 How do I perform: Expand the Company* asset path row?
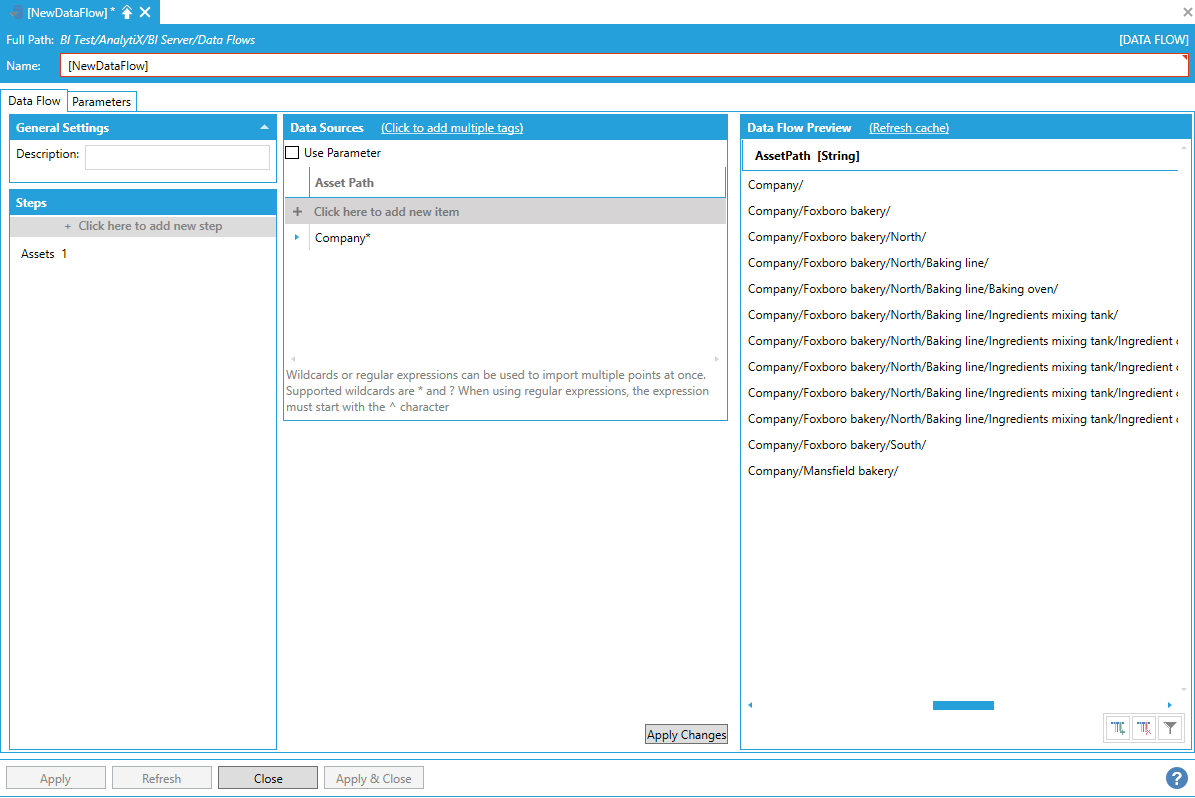pyautogui.click(x=297, y=238)
